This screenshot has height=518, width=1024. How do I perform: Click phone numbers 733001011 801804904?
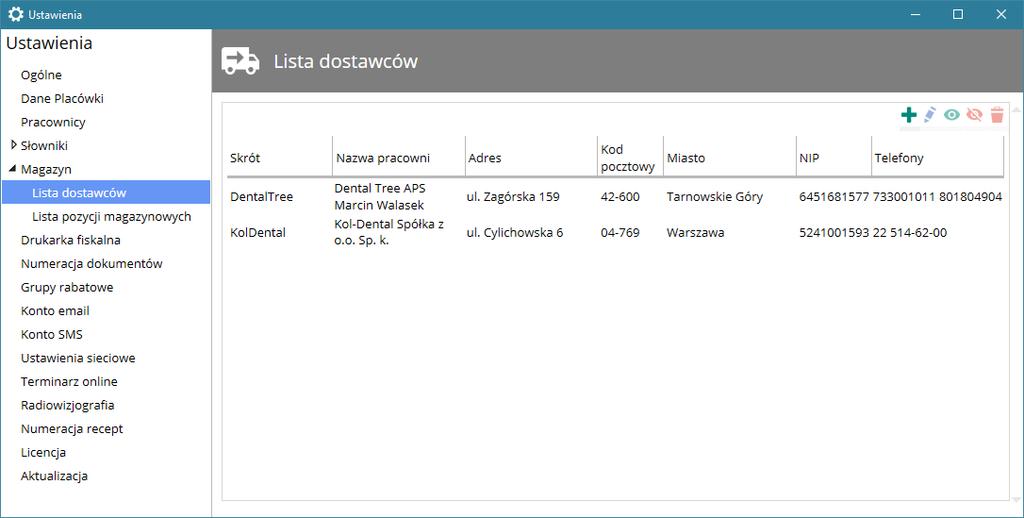pyautogui.click(x=937, y=196)
